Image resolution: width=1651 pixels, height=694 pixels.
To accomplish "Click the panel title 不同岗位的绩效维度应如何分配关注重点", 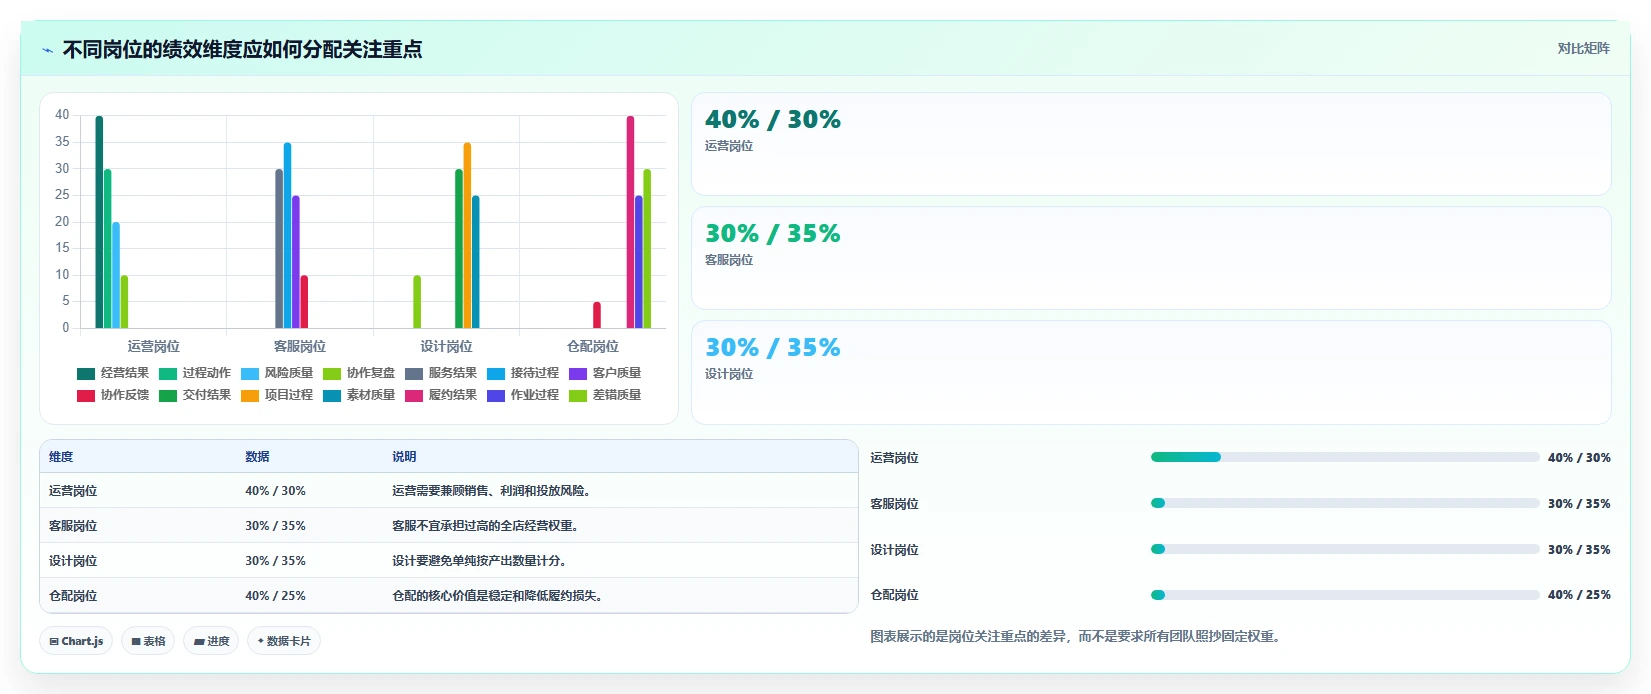I will click(x=242, y=49).
